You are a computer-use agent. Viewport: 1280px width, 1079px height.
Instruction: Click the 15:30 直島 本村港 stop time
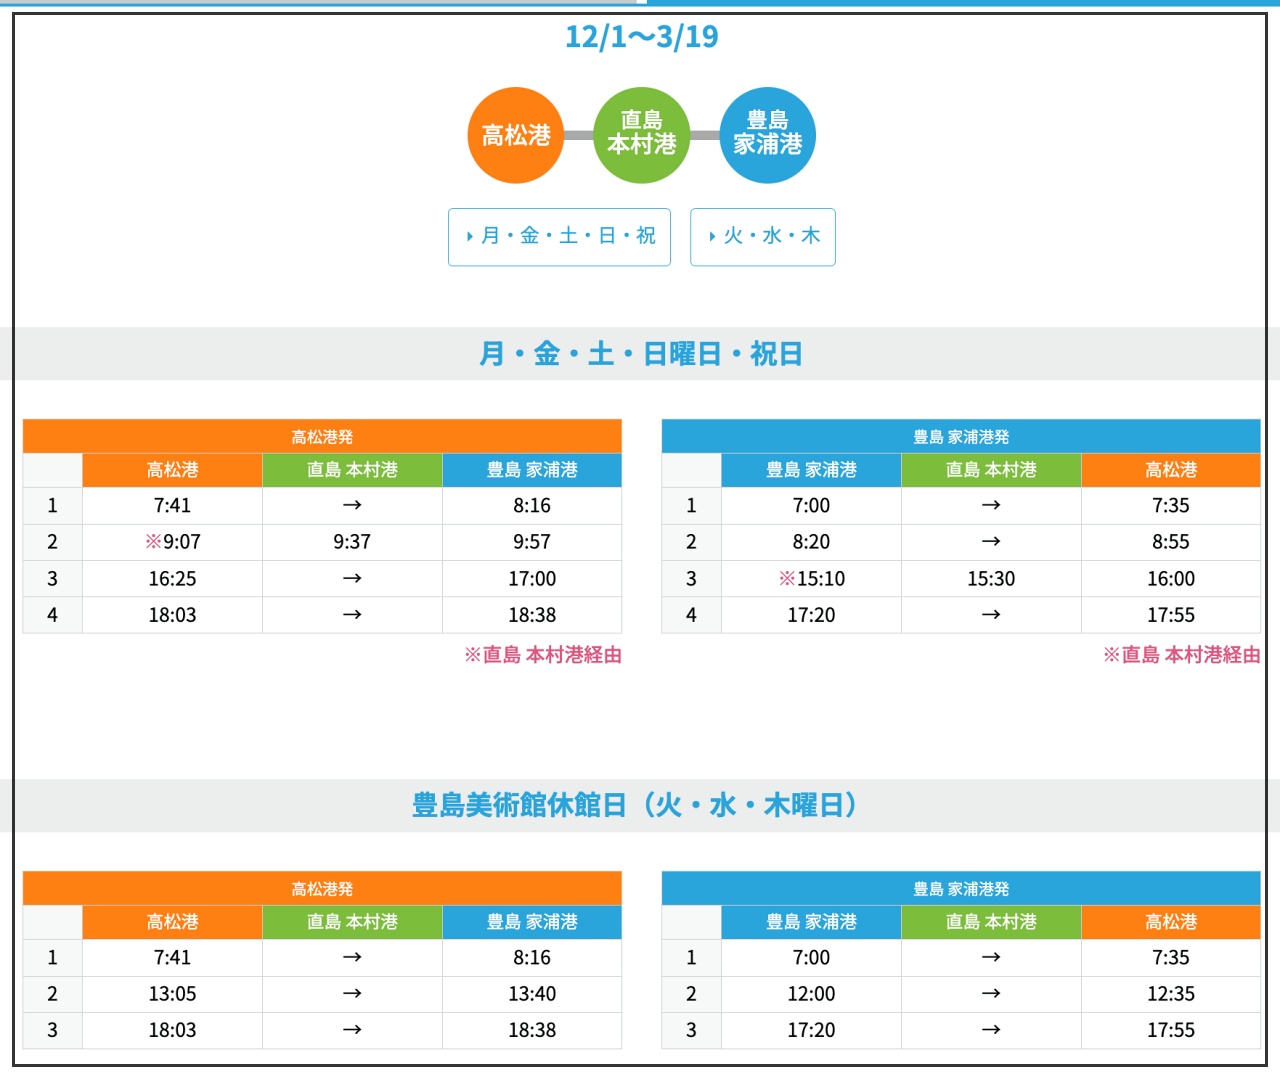click(991, 579)
